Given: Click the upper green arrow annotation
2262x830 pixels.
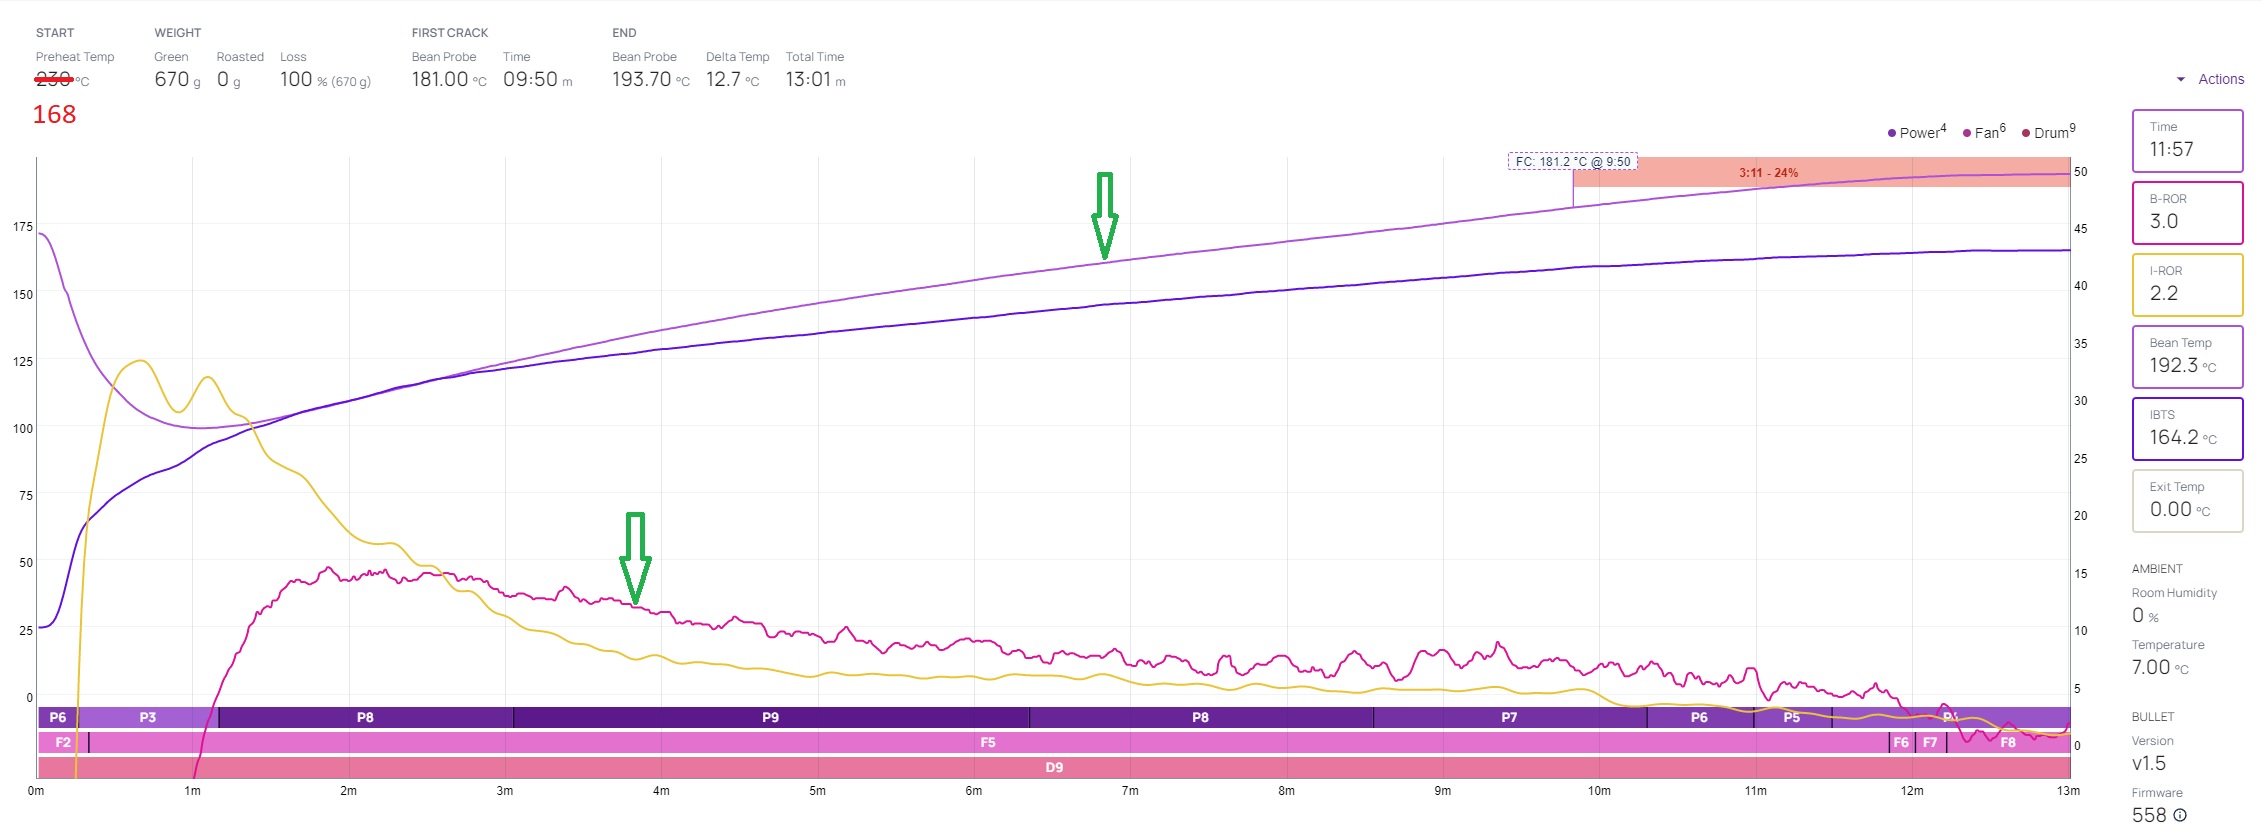Looking at the screenshot, I should (1104, 215).
